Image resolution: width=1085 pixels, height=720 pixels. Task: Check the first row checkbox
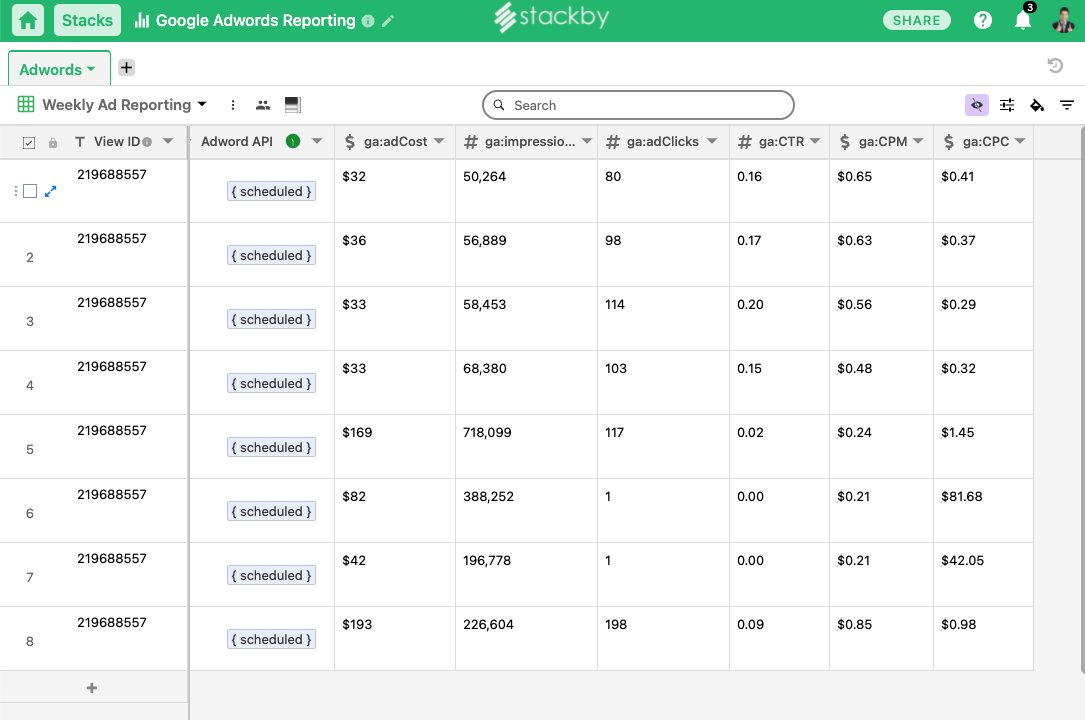tap(30, 191)
